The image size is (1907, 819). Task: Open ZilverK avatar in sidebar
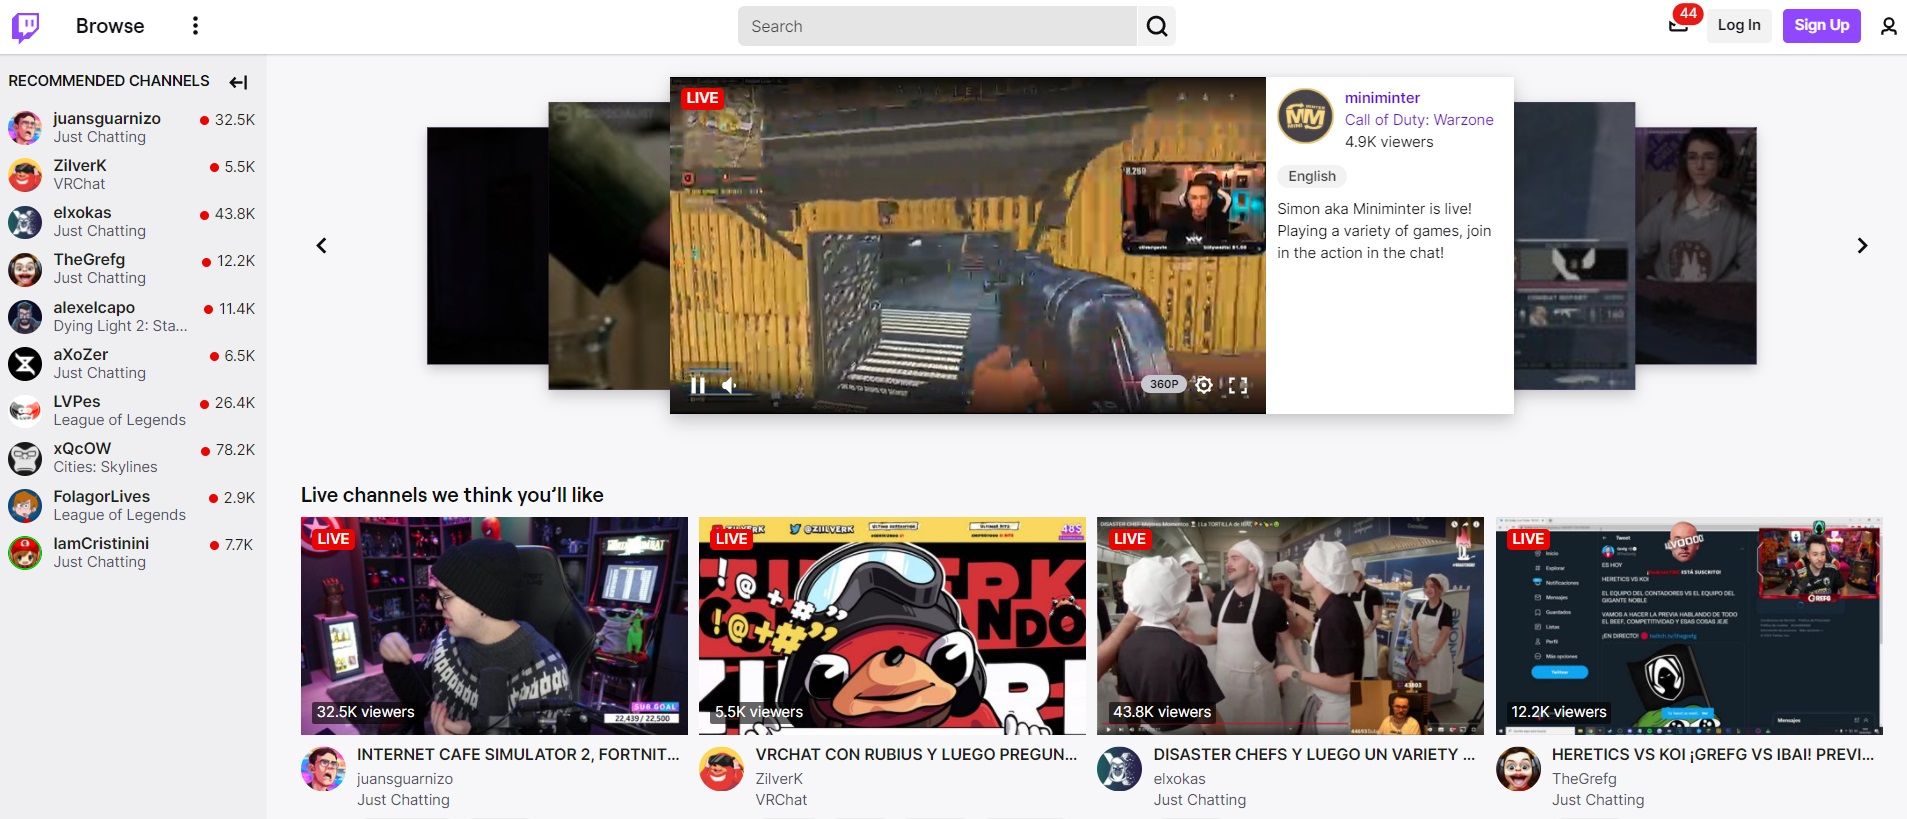(25, 175)
